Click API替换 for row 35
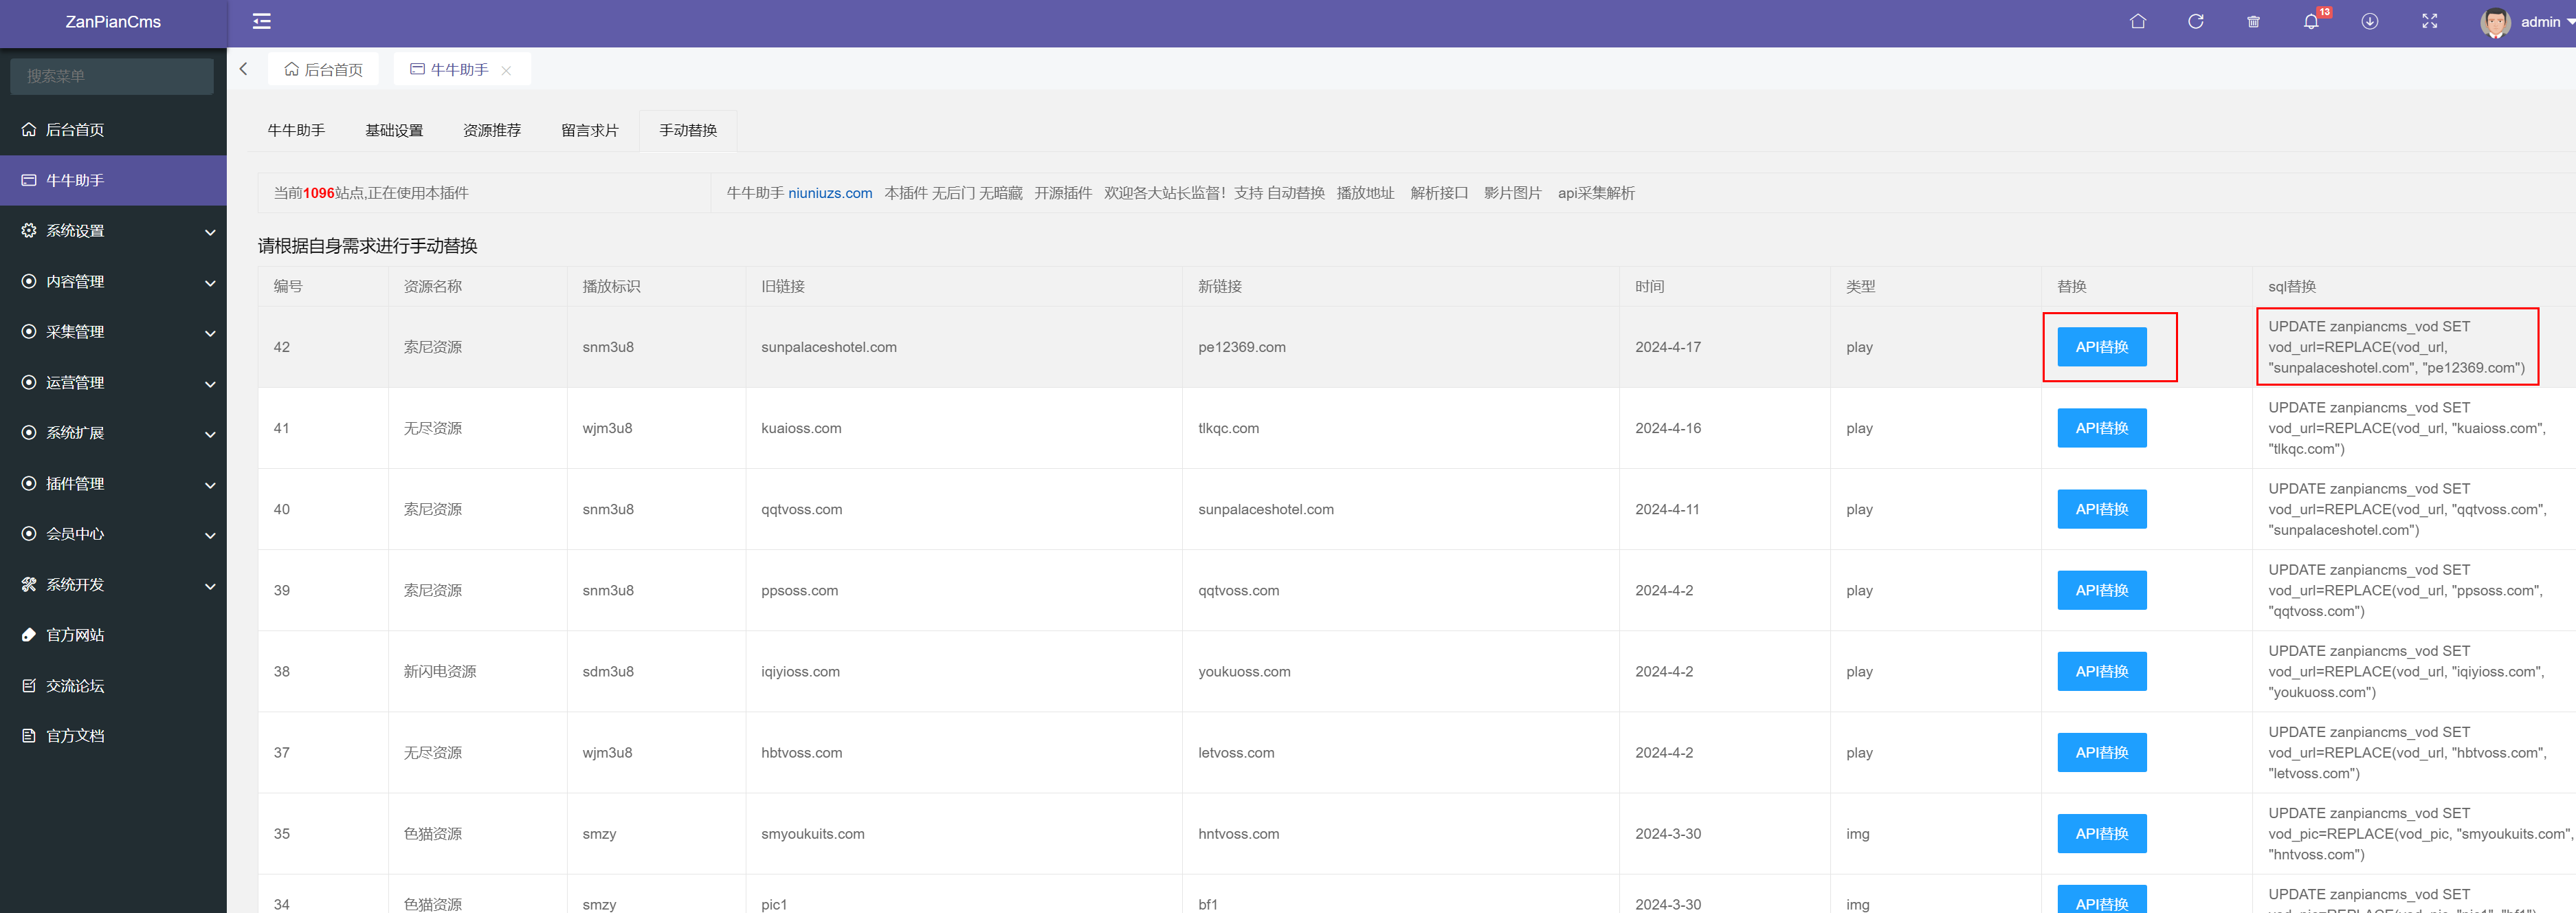This screenshot has width=2576, height=913. 2102,833
